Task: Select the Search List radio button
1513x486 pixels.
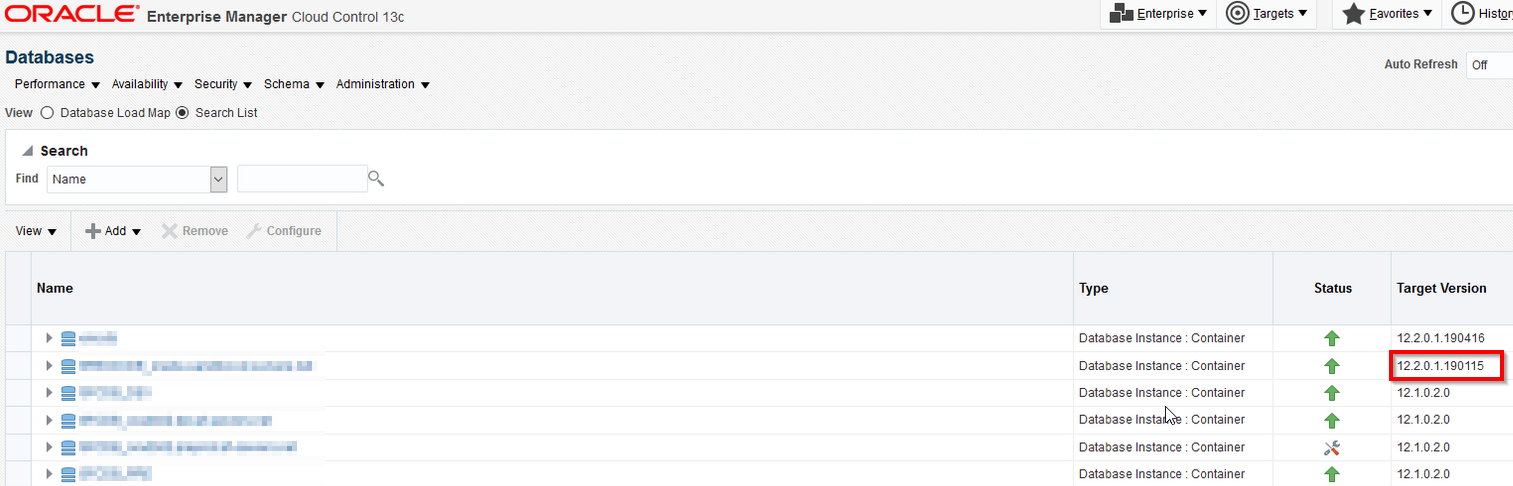Action: pyautogui.click(x=182, y=113)
